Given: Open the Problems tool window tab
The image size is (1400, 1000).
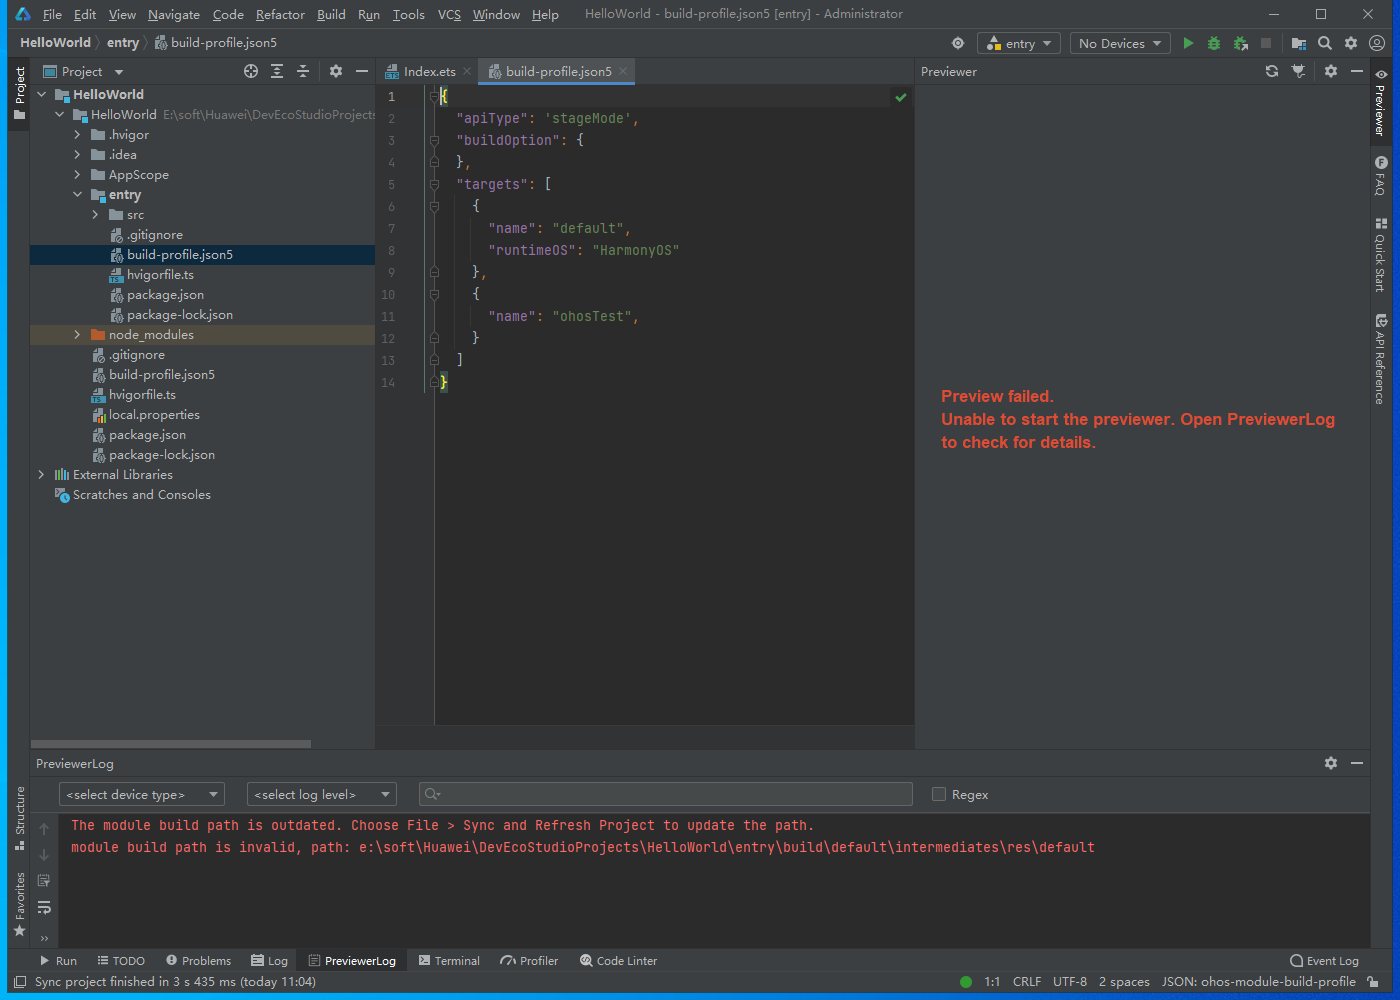Looking at the screenshot, I should (x=198, y=960).
